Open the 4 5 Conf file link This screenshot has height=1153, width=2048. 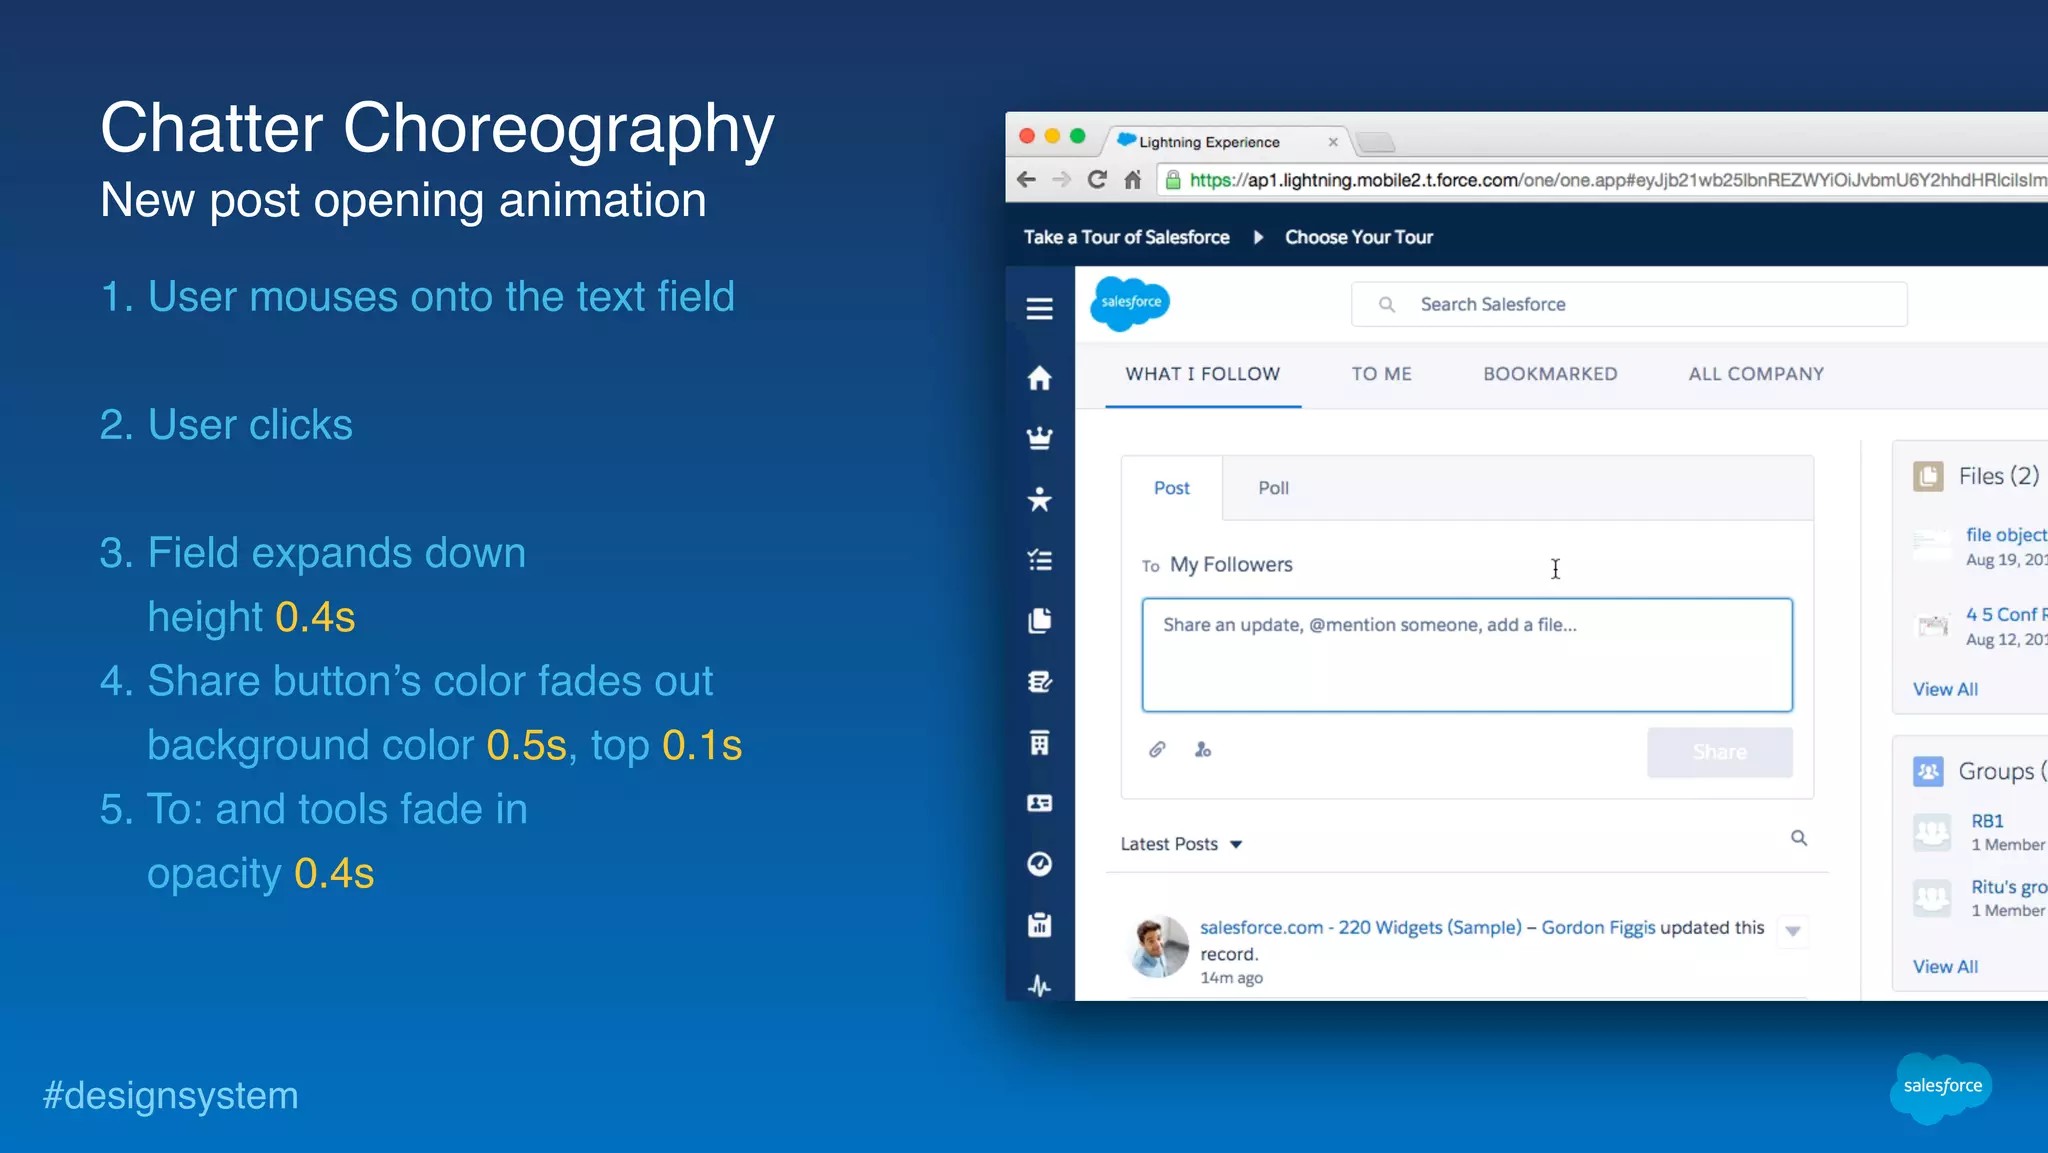pyautogui.click(x=2006, y=614)
